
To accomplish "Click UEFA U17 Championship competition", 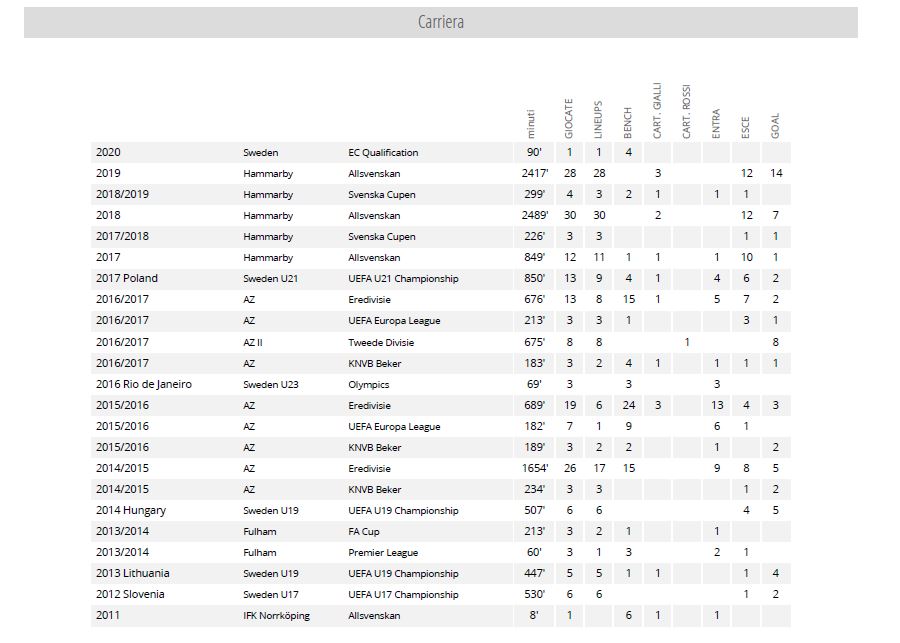I will coord(403,595).
